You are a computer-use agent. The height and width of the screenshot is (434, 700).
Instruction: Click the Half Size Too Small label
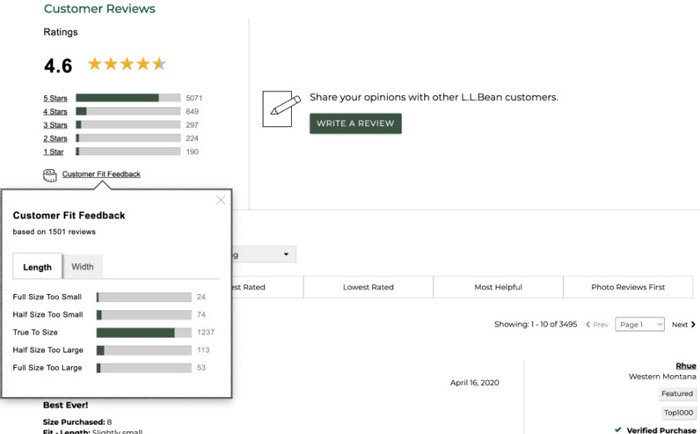[48, 315]
